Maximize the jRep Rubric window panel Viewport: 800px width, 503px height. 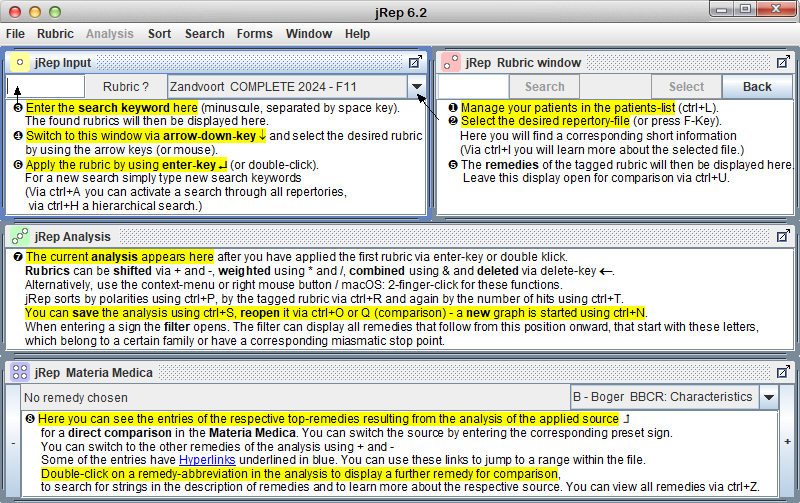pos(783,62)
